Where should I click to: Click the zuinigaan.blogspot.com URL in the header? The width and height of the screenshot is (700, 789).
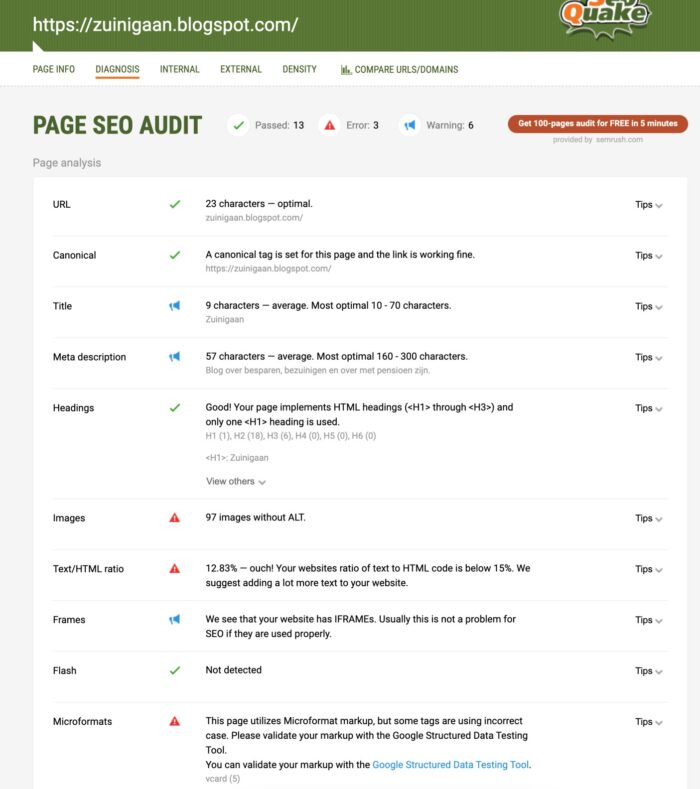tap(165, 24)
